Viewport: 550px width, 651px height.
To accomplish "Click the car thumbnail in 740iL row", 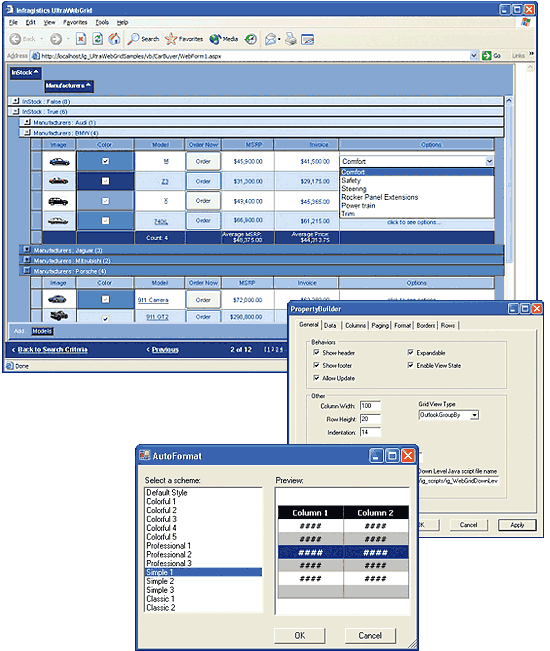I will pos(58,221).
